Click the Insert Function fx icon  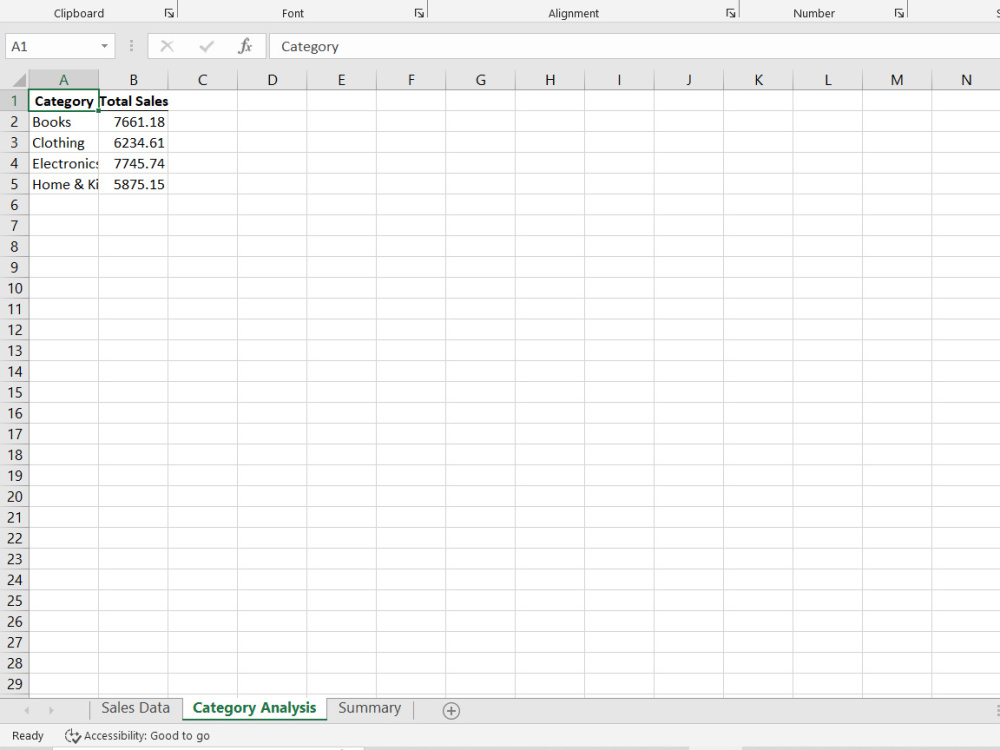(x=245, y=46)
